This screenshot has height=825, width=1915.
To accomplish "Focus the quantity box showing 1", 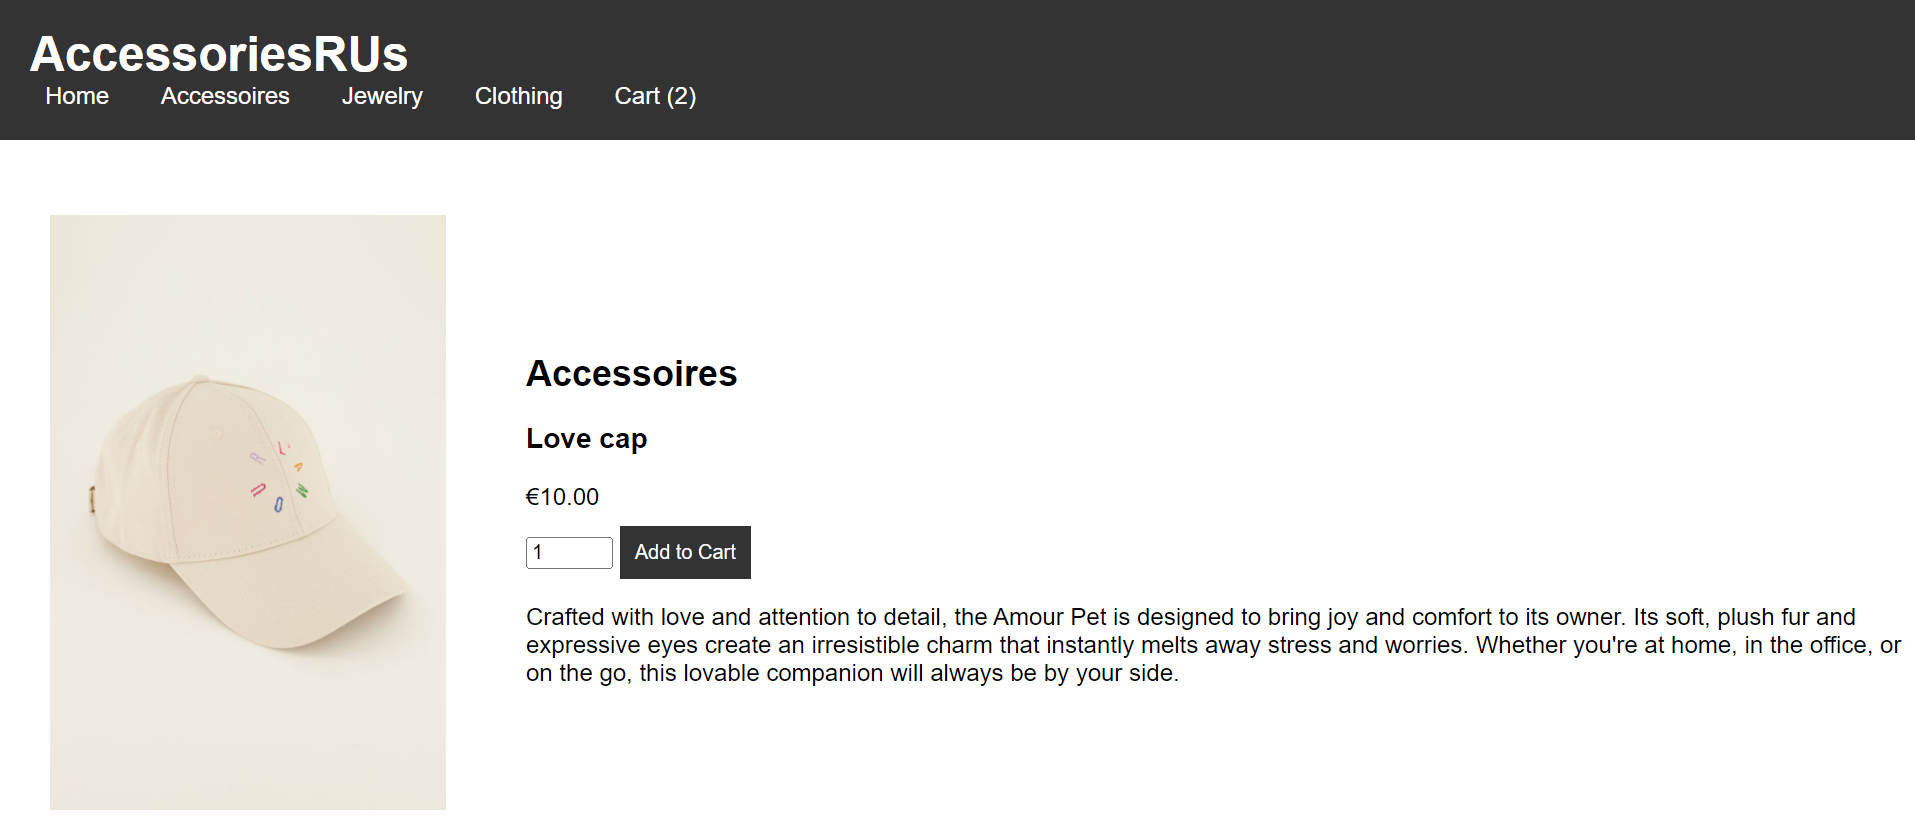I will click(568, 552).
